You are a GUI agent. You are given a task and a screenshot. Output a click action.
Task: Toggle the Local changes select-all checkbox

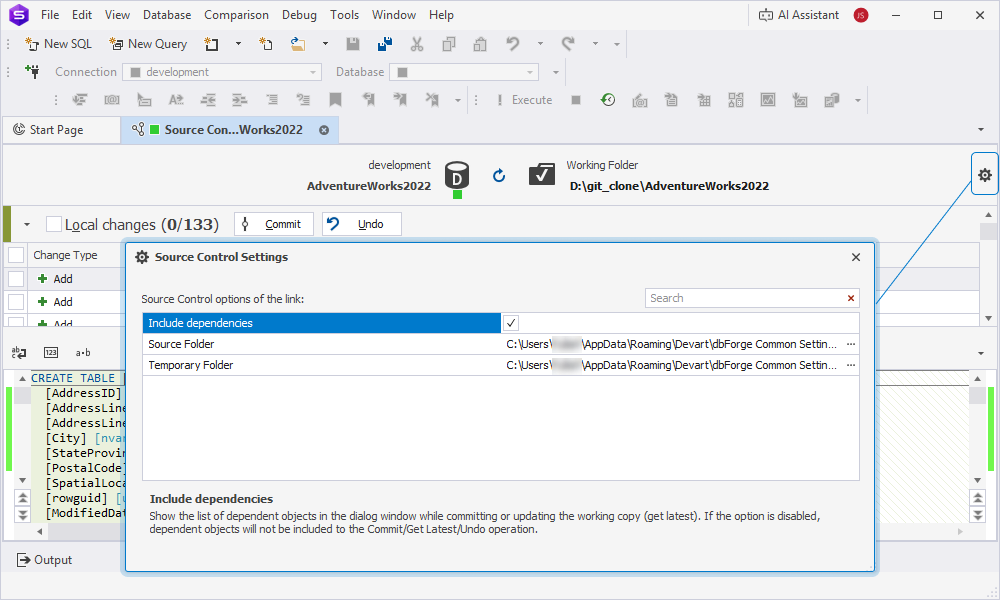(x=54, y=224)
